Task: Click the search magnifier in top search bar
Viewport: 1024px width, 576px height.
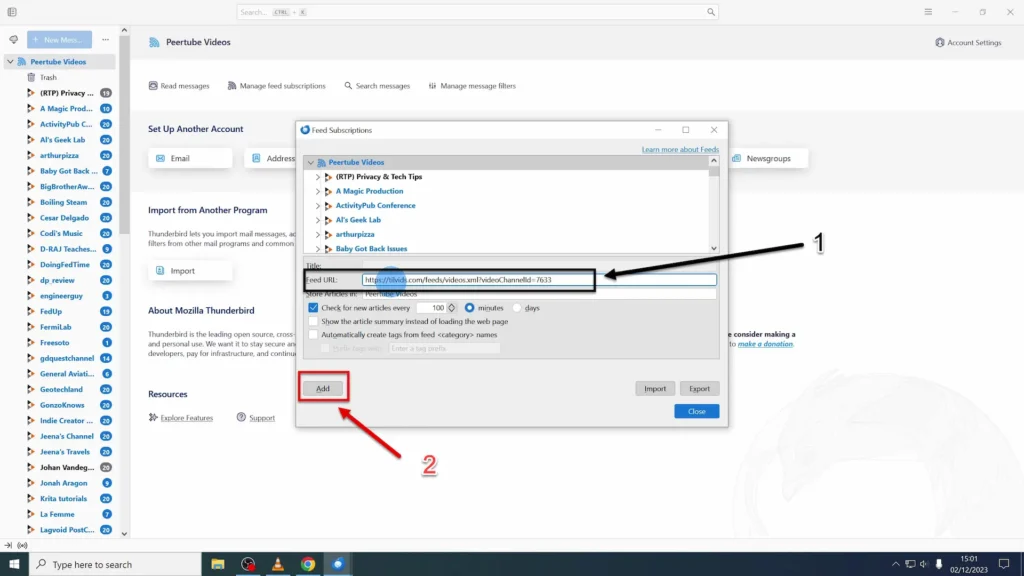Action: coord(711,12)
